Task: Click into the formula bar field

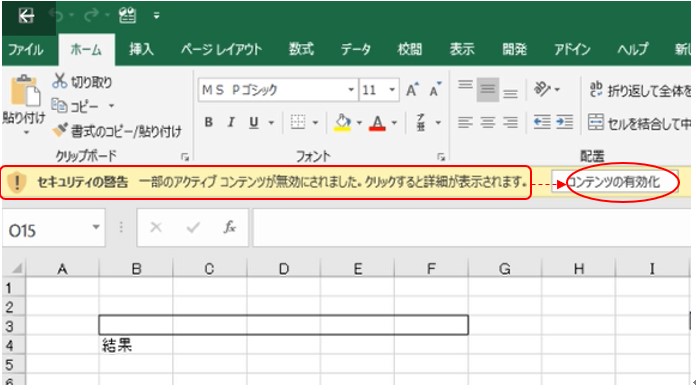Action: click(472, 228)
